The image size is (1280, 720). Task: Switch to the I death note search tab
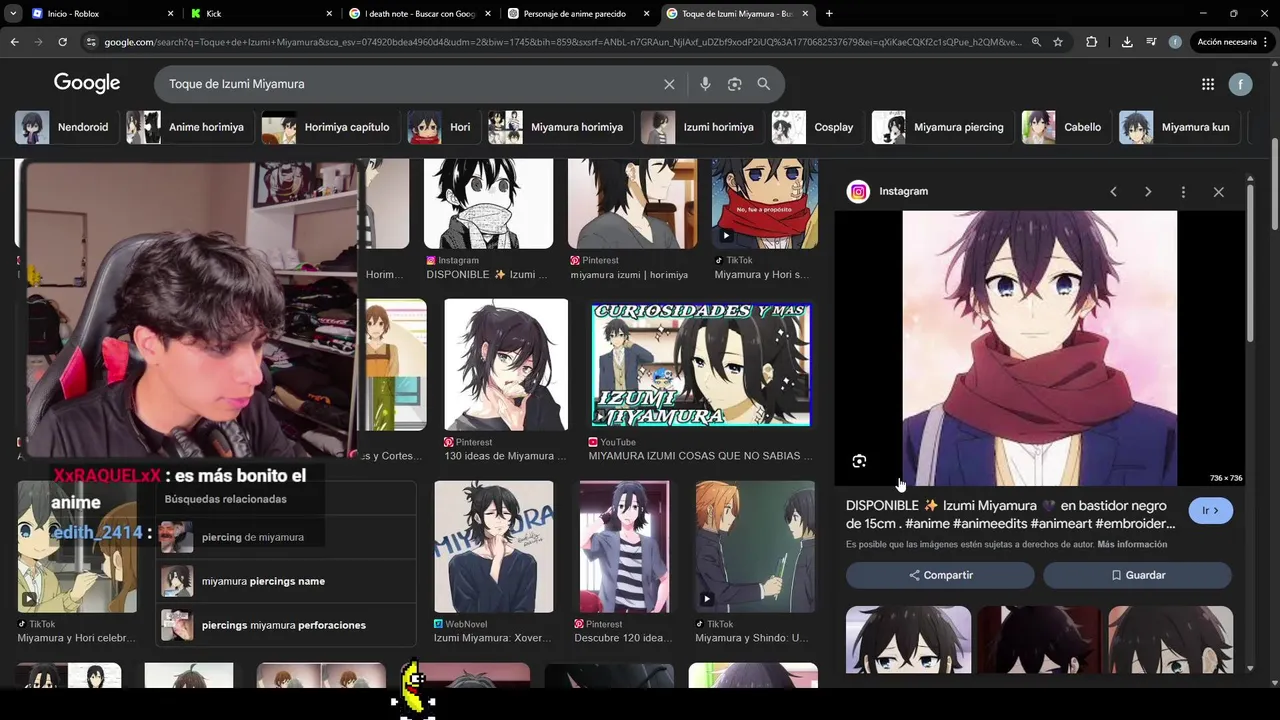point(418,14)
